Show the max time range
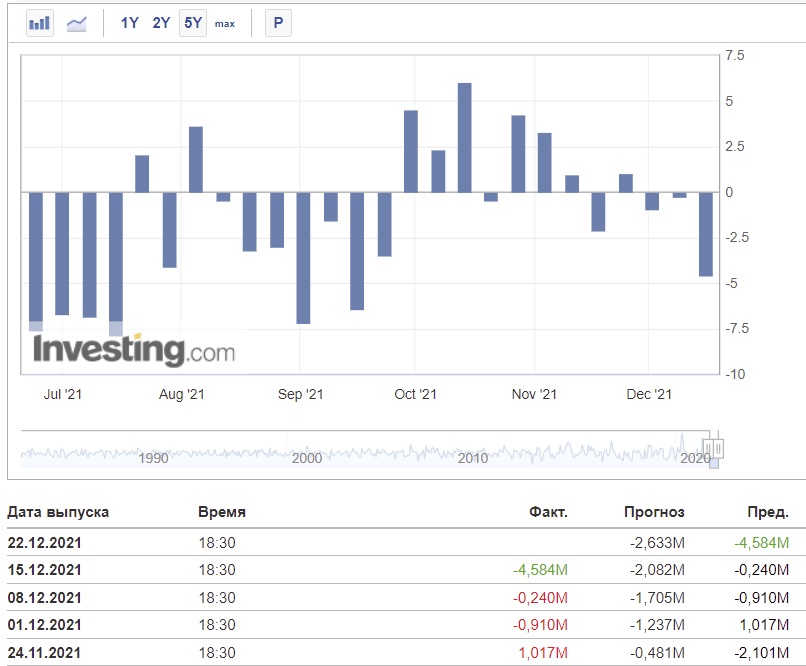The image size is (806, 666). 225,23
